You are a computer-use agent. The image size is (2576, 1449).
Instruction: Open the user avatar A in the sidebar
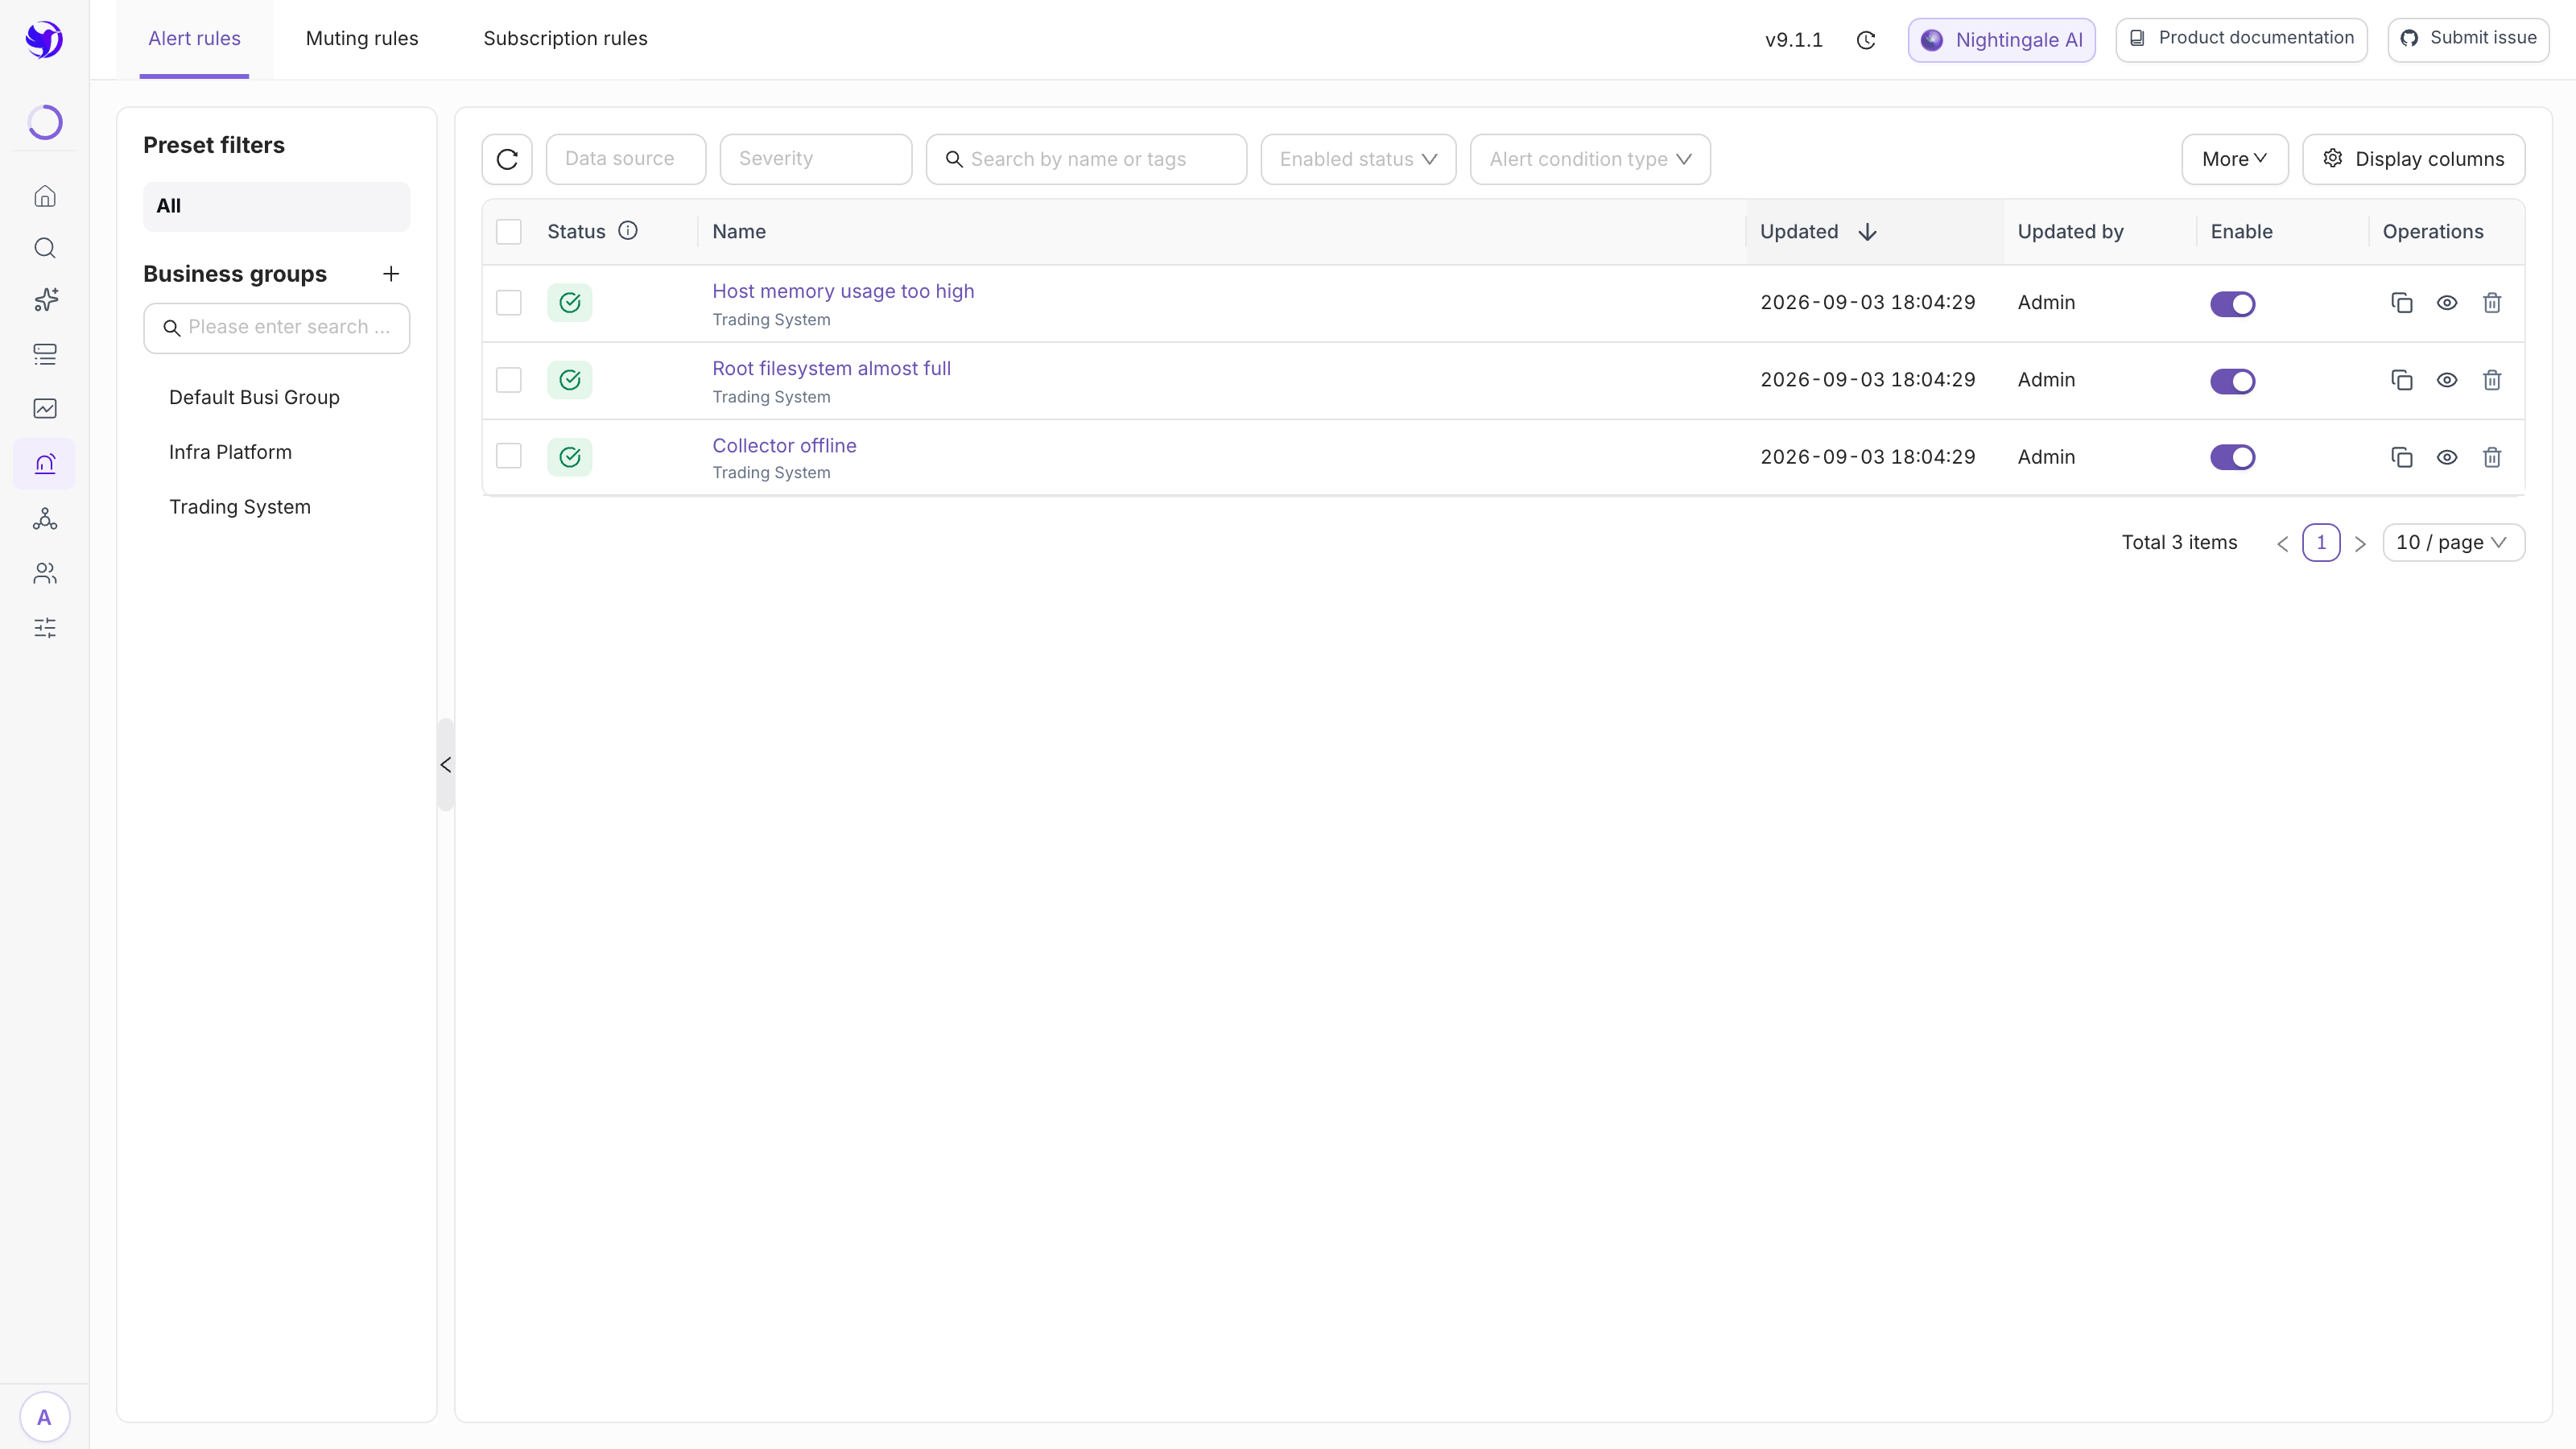click(44, 1417)
